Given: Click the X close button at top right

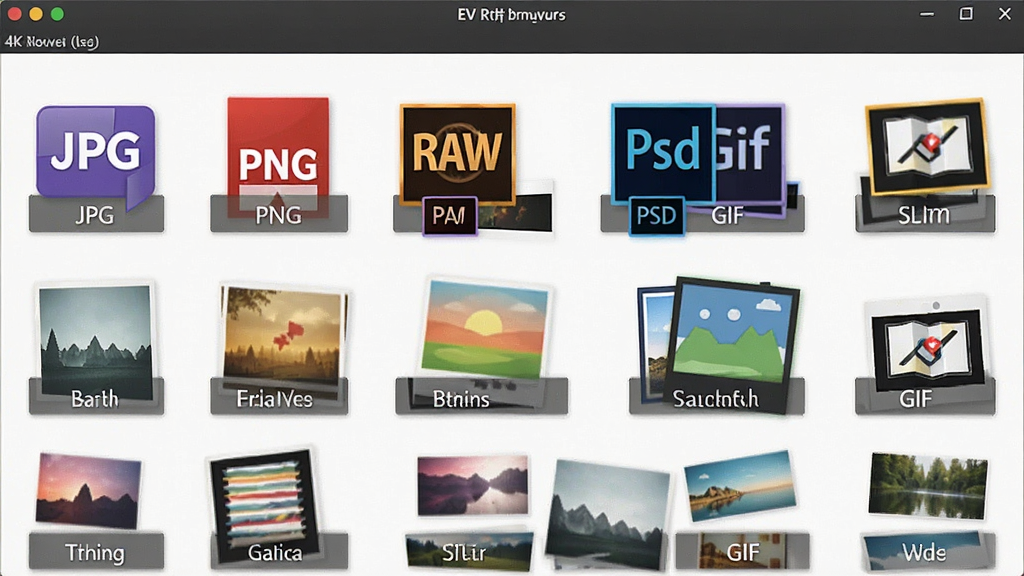Looking at the screenshot, I should pyautogui.click(x=1004, y=14).
